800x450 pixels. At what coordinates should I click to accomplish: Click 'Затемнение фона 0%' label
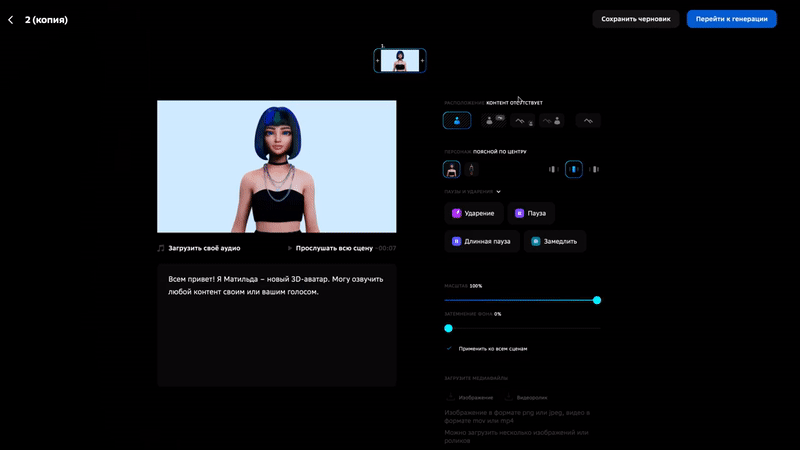click(x=472, y=314)
